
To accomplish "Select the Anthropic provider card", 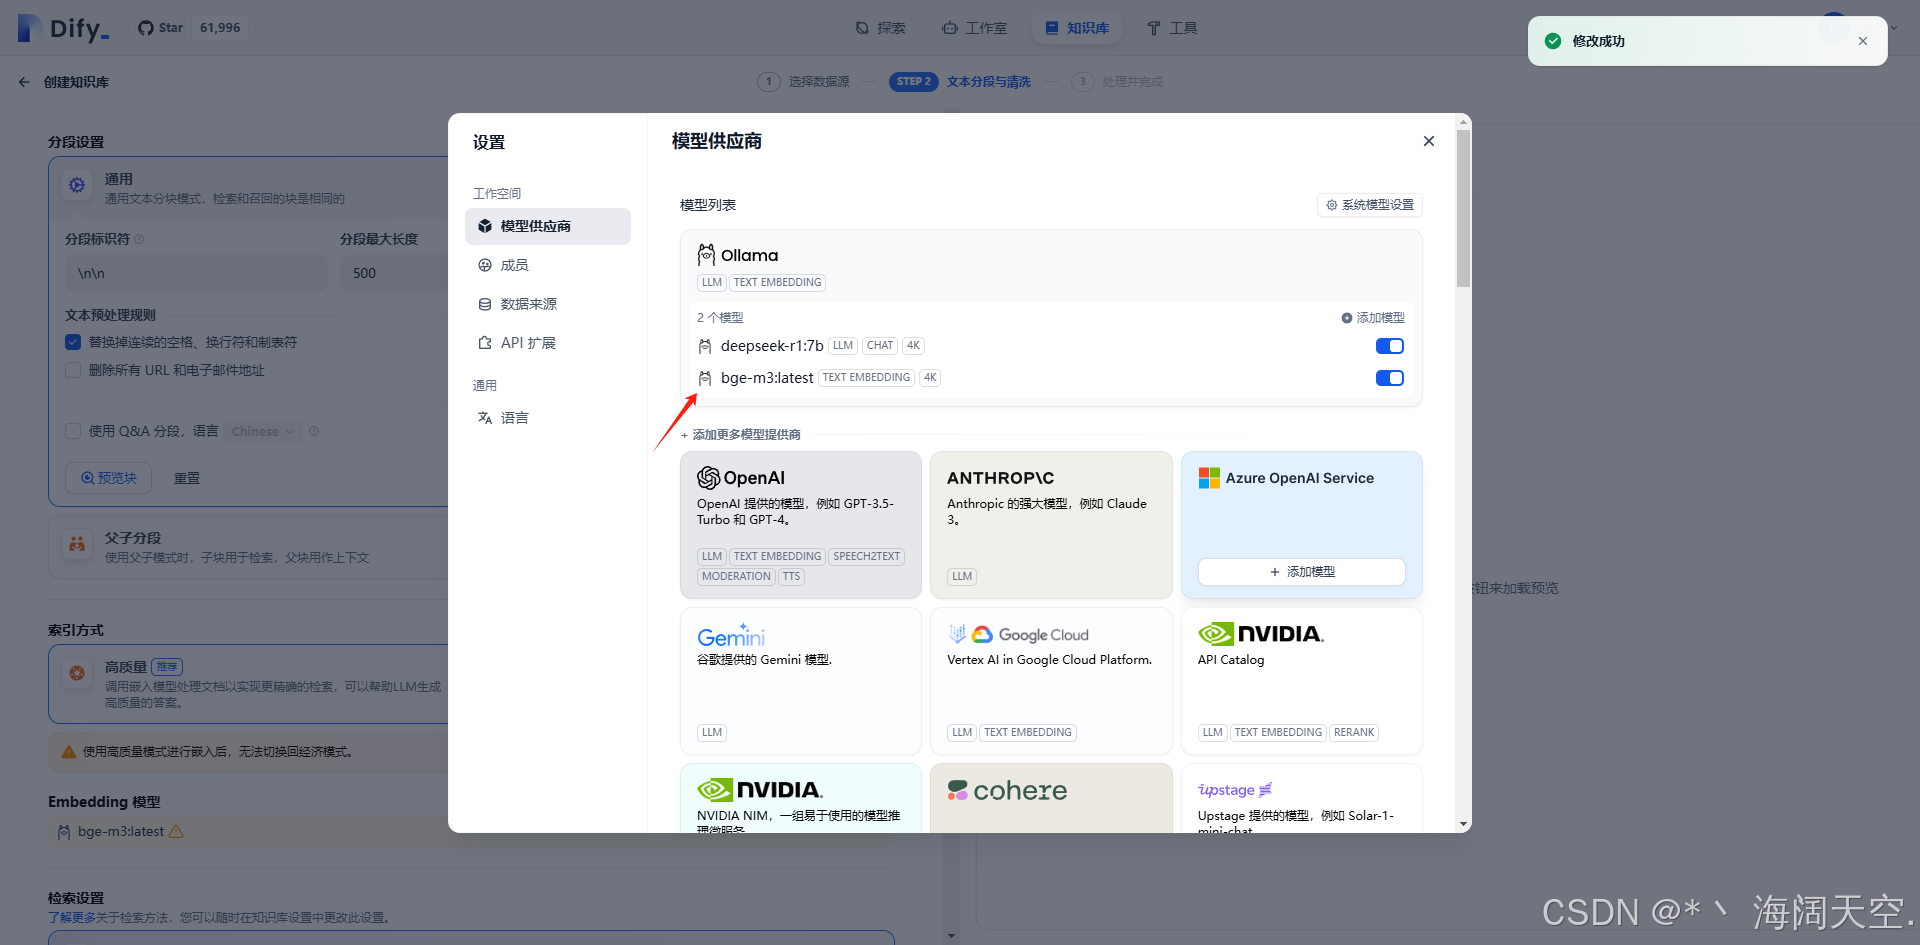I will 1051,525.
